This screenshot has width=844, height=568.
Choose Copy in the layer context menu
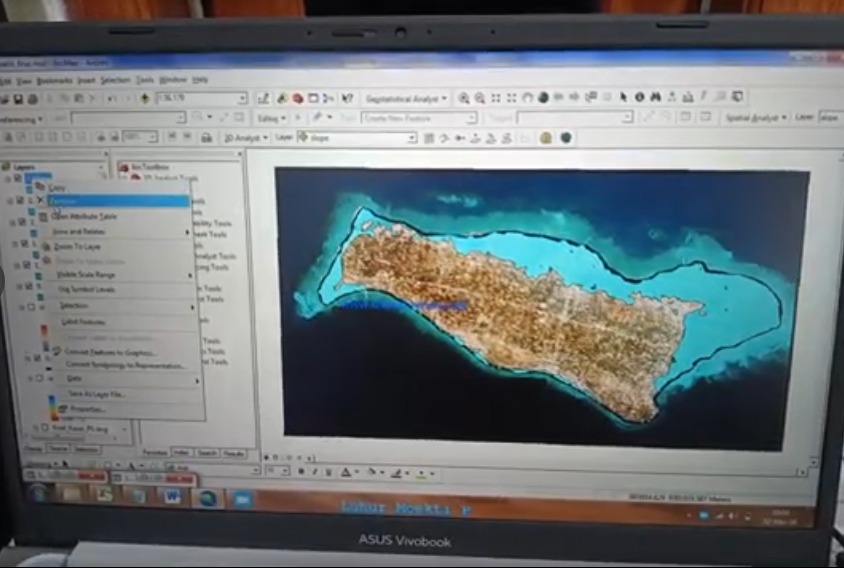(x=57, y=187)
